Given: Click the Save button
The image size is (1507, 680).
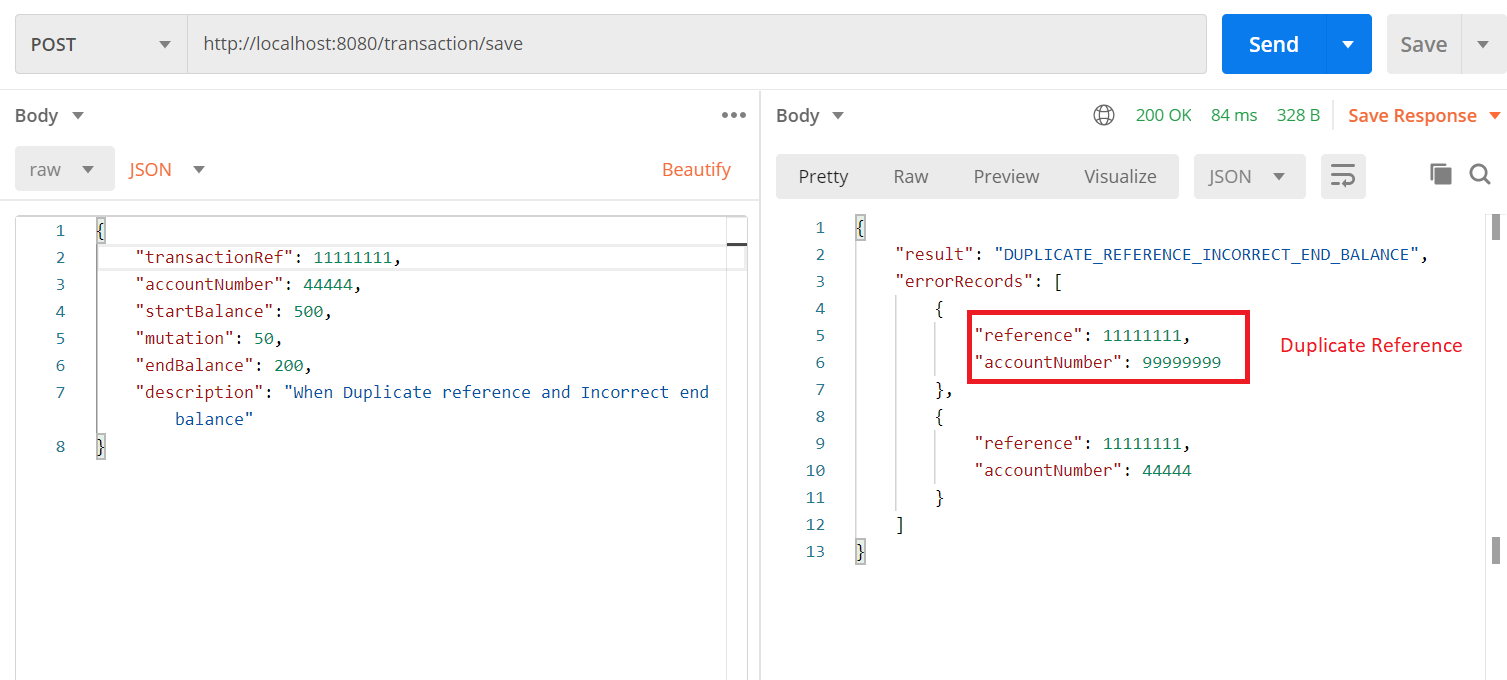Looking at the screenshot, I should point(1424,44).
